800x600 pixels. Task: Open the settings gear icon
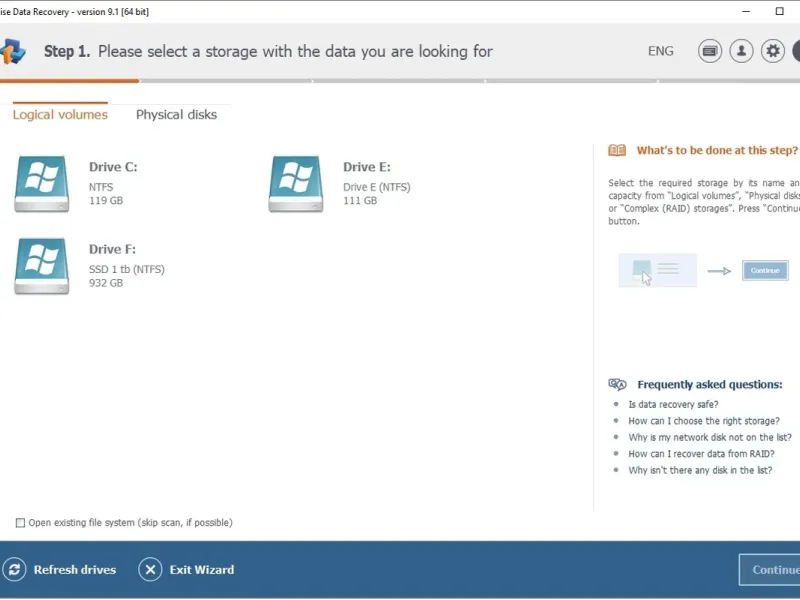772,51
